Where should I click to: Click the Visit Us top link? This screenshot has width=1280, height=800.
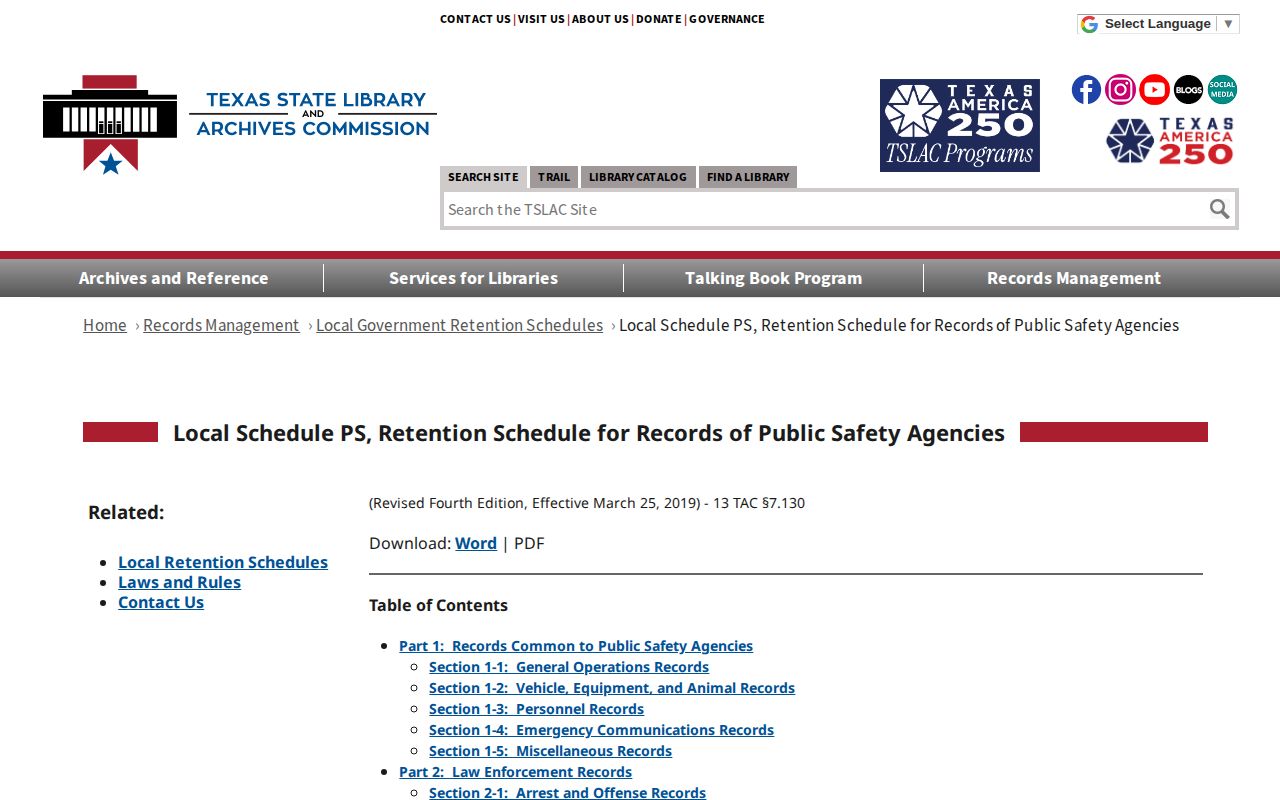541,19
